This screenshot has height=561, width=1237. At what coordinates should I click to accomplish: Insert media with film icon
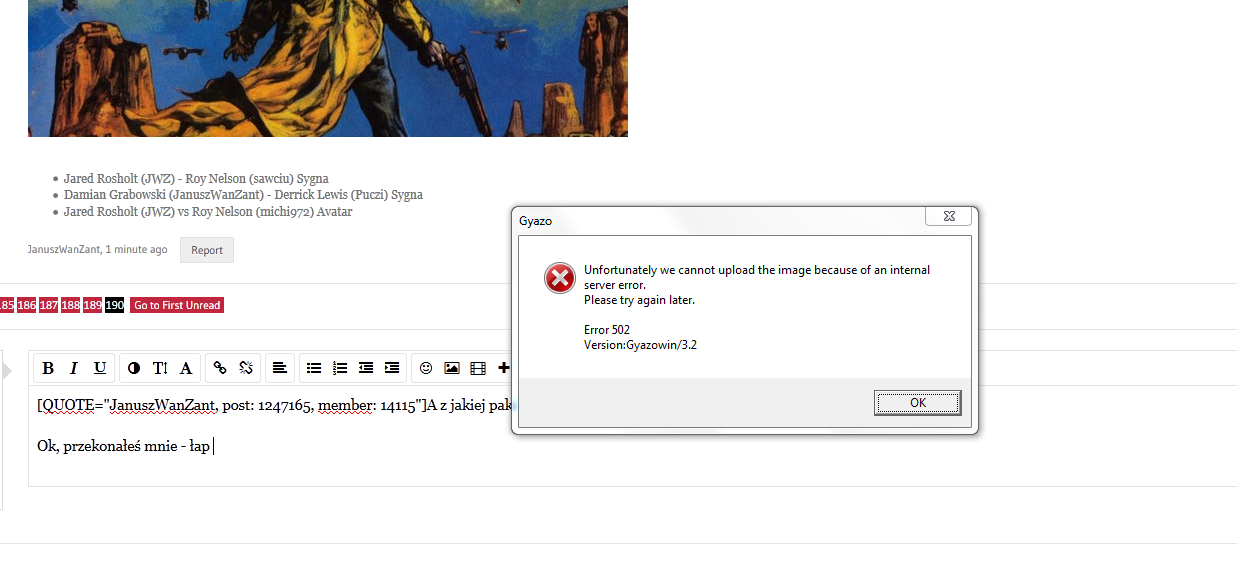[x=478, y=368]
